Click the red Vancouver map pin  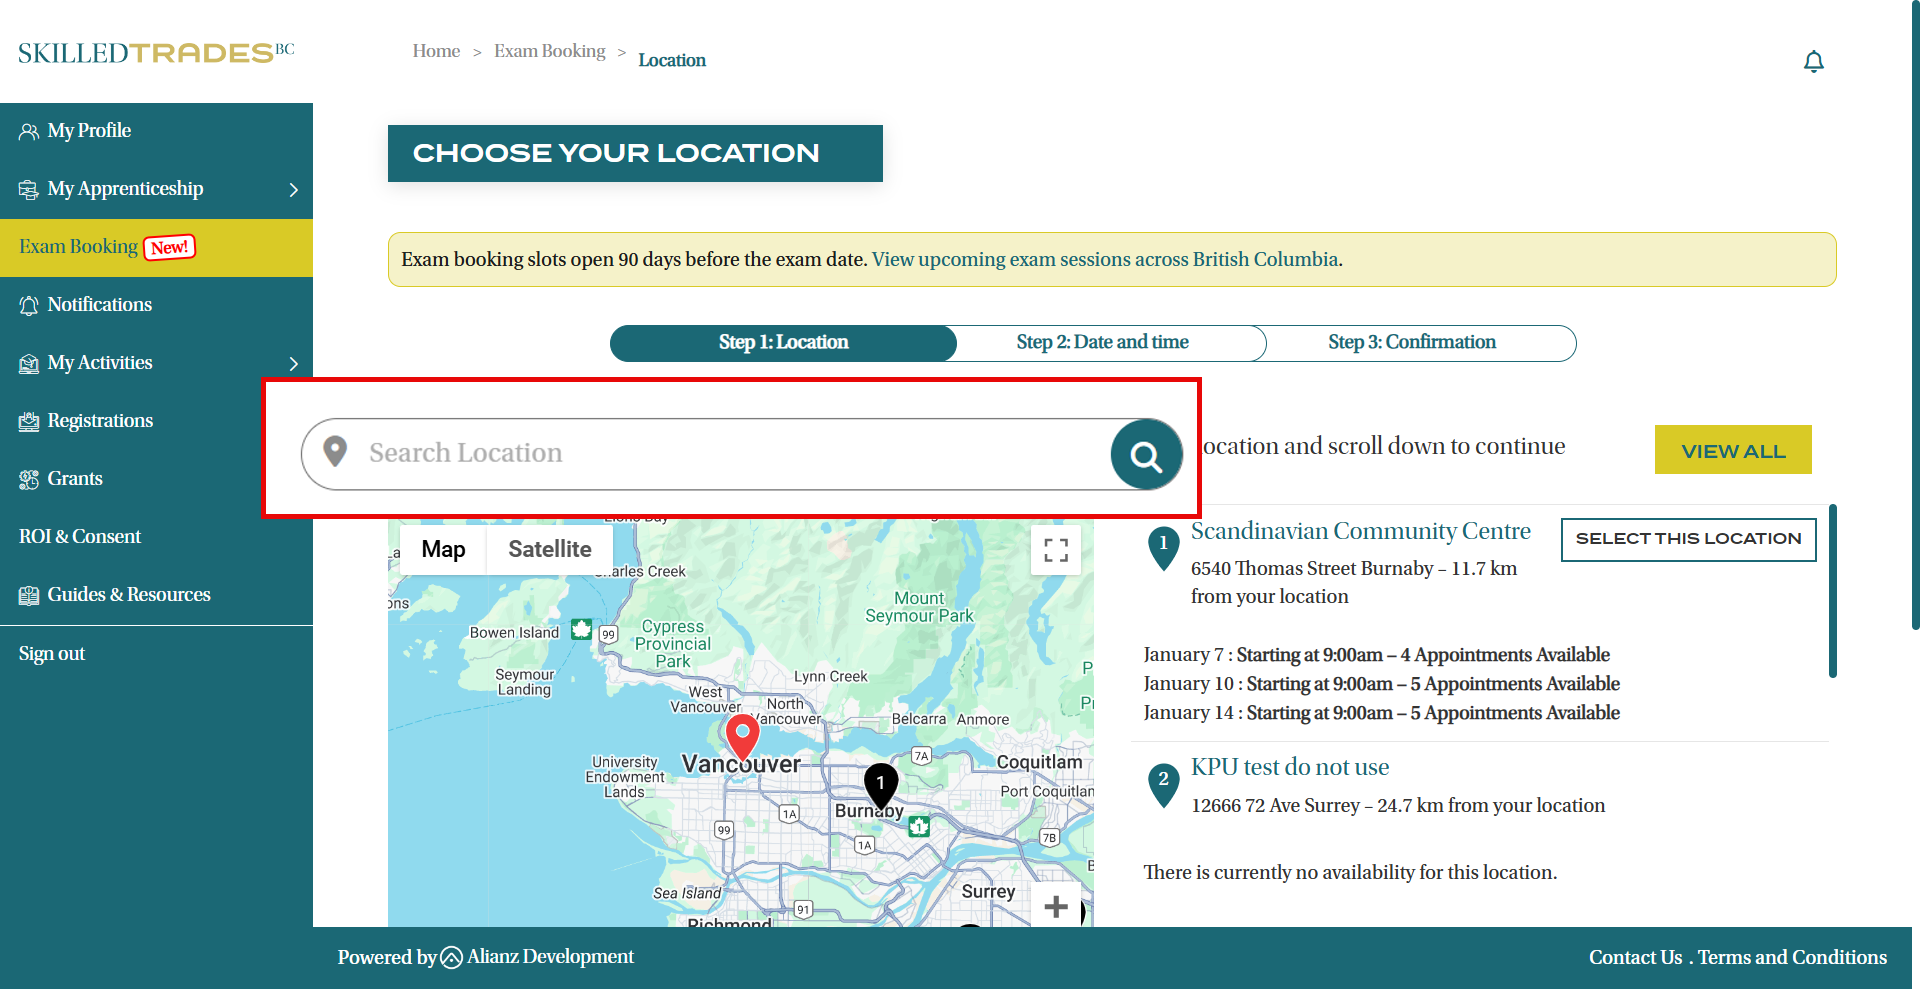coord(742,736)
